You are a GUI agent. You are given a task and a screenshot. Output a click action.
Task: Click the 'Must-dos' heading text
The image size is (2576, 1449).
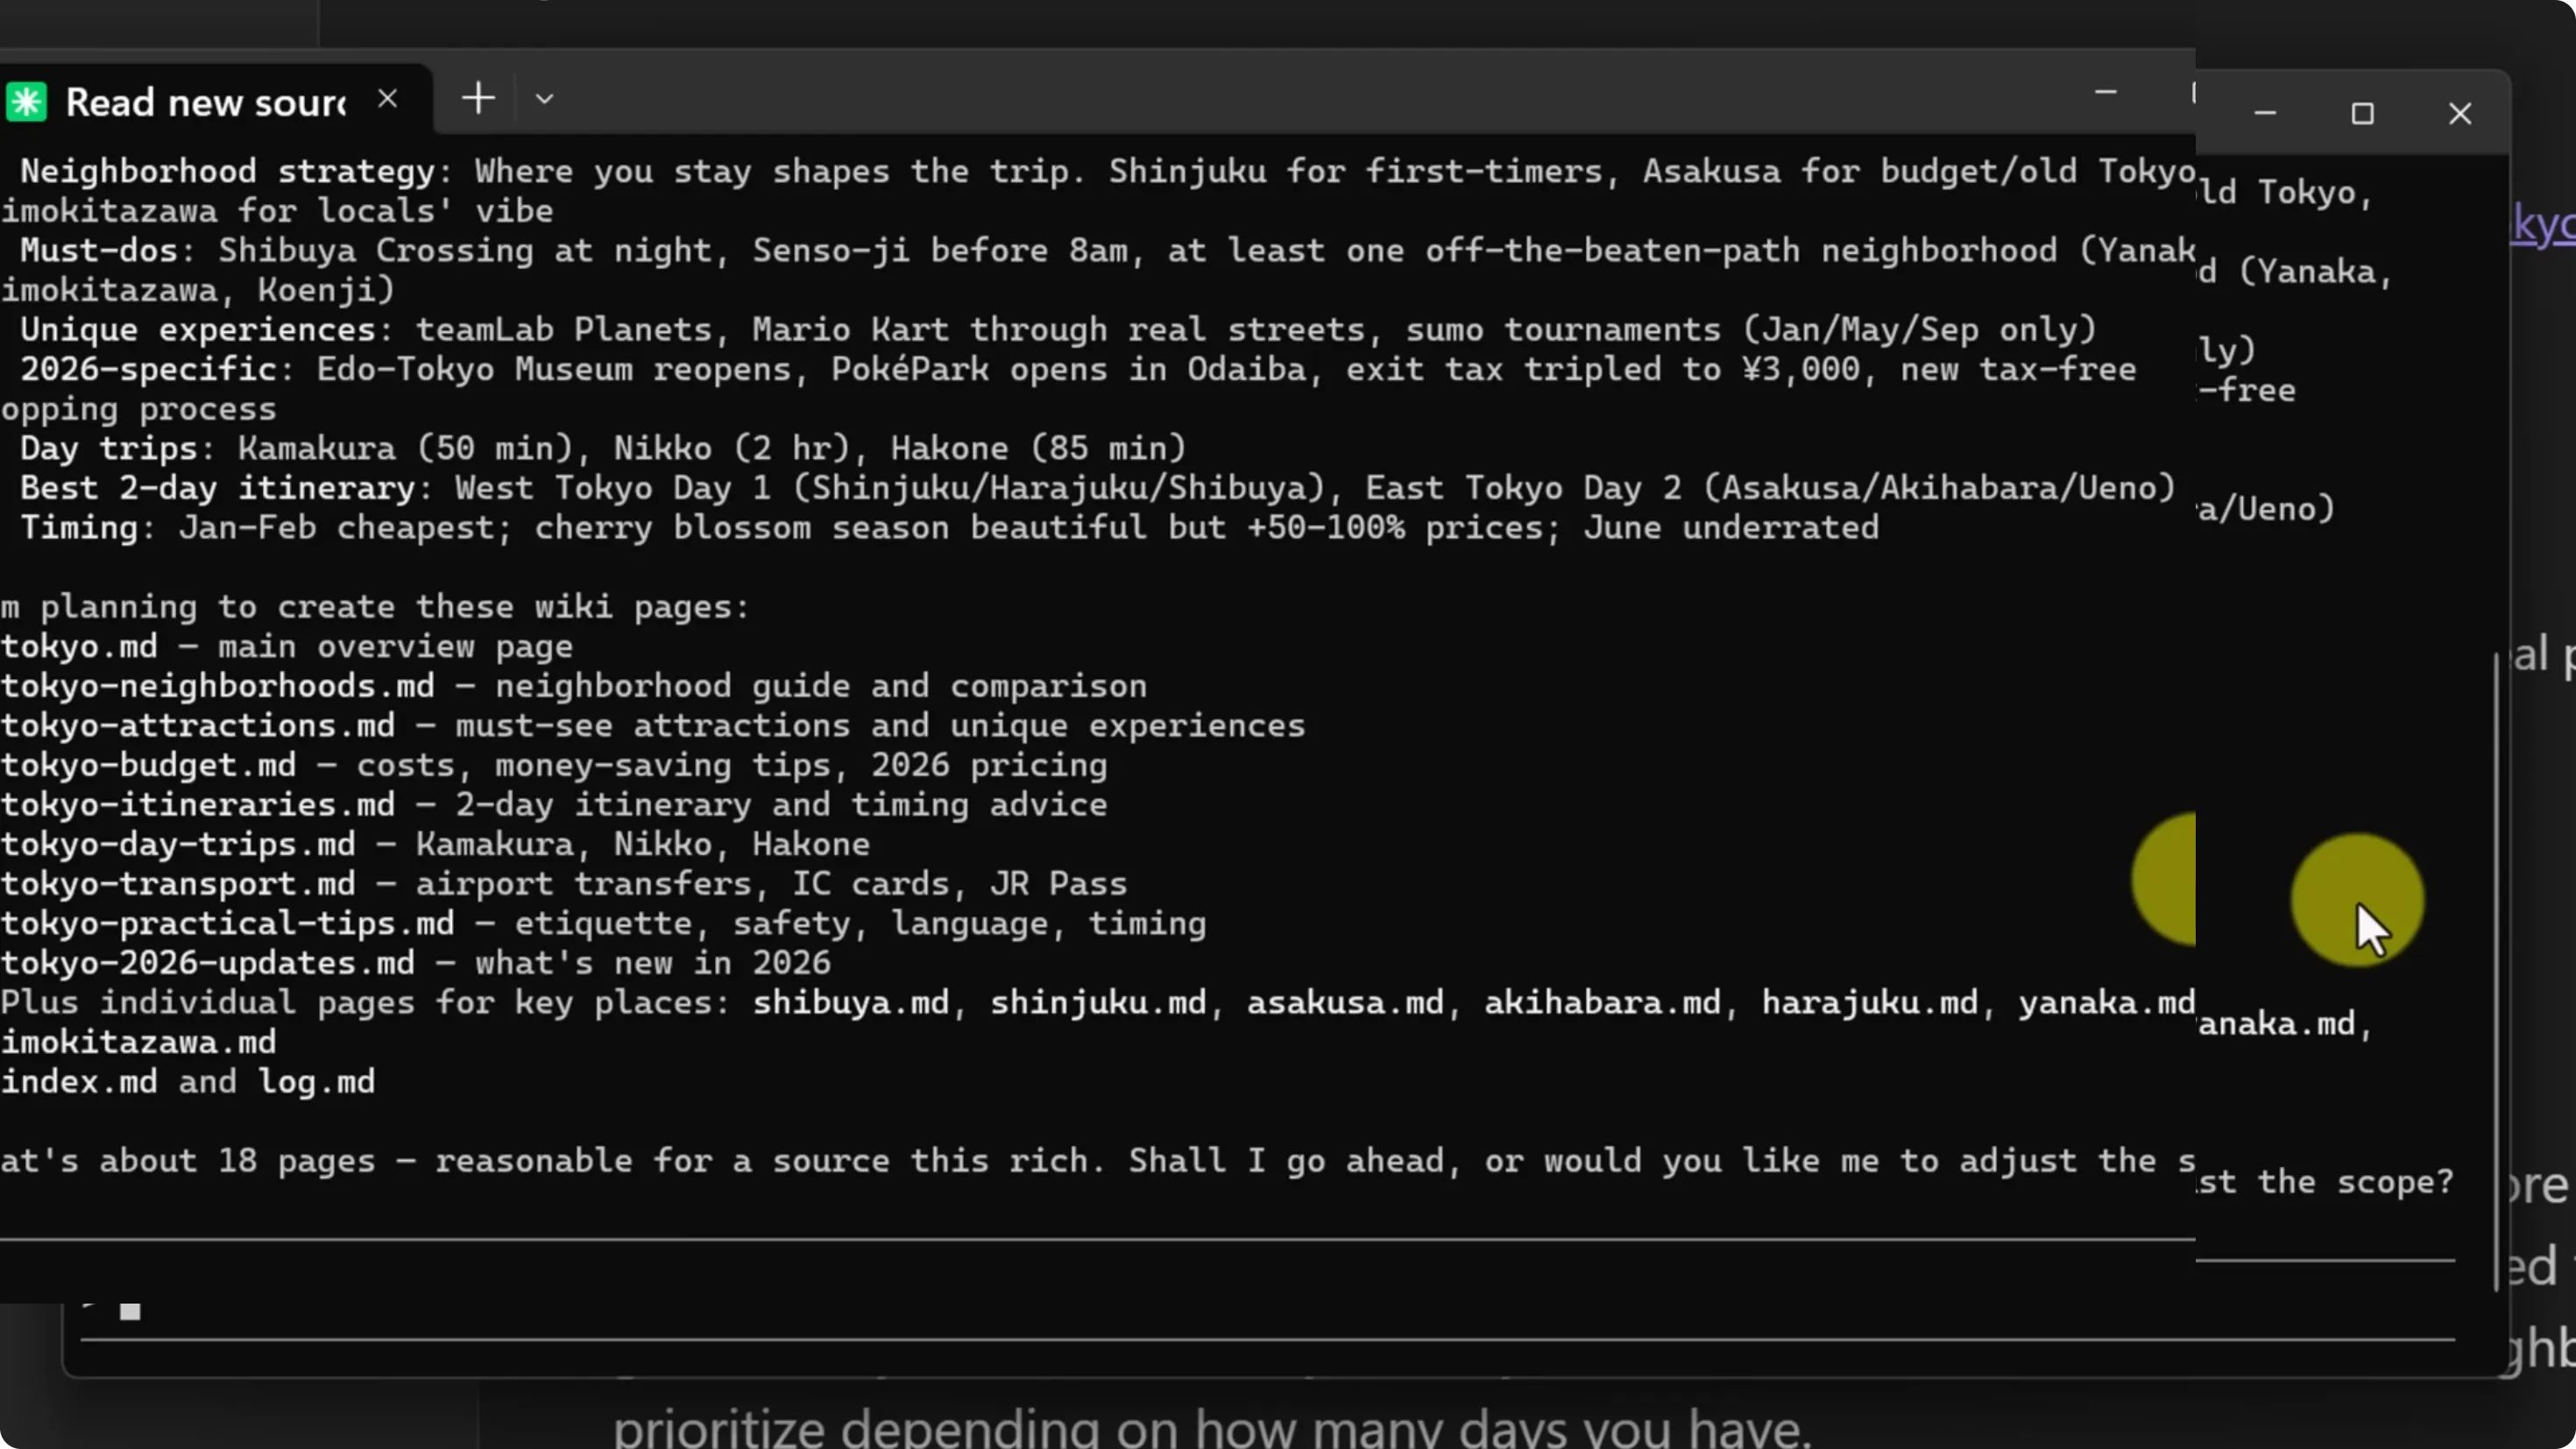coord(98,251)
